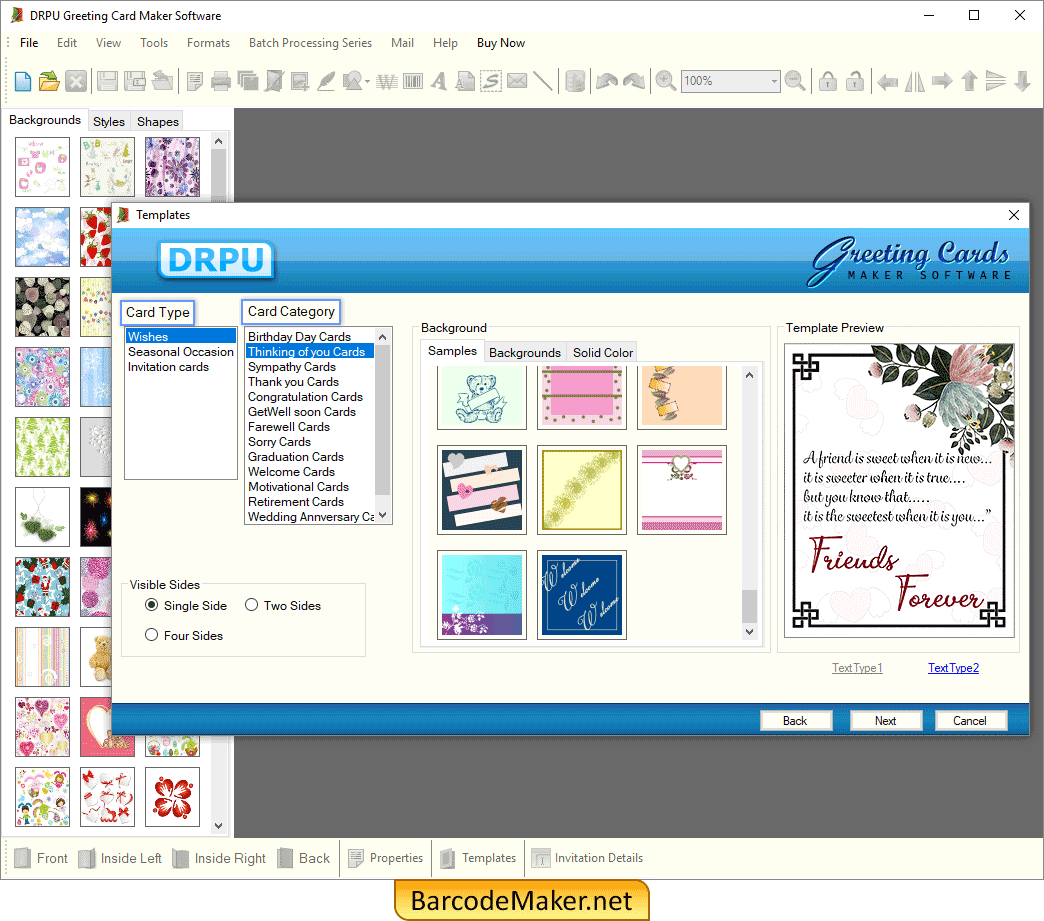Click the move up arrow icon

(969, 81)
